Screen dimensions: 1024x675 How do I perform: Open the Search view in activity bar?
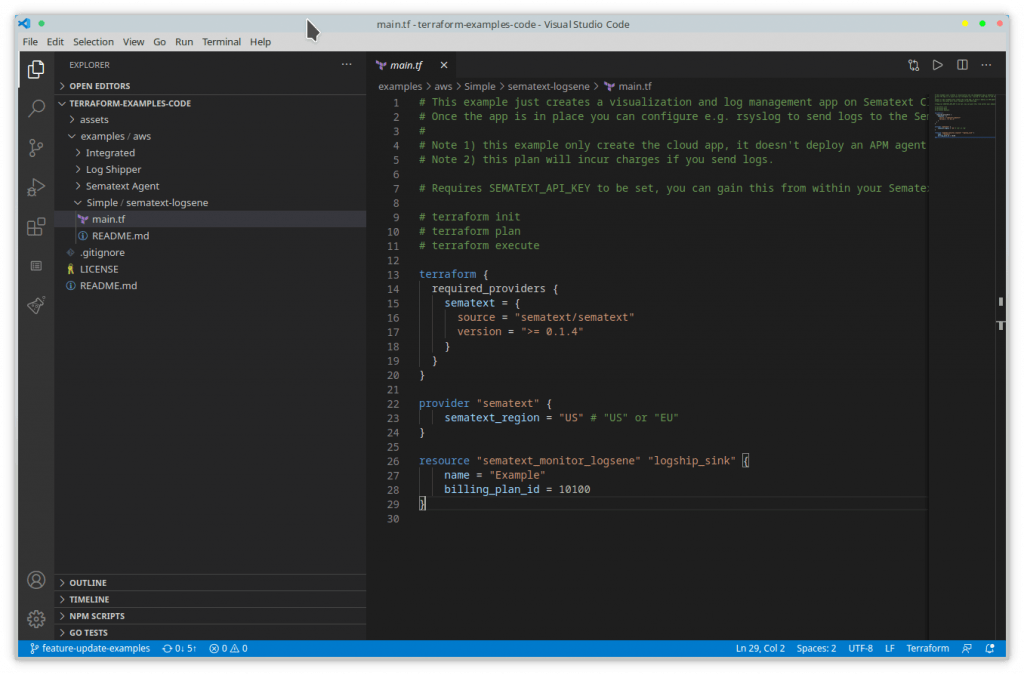(x=36, y=108)
